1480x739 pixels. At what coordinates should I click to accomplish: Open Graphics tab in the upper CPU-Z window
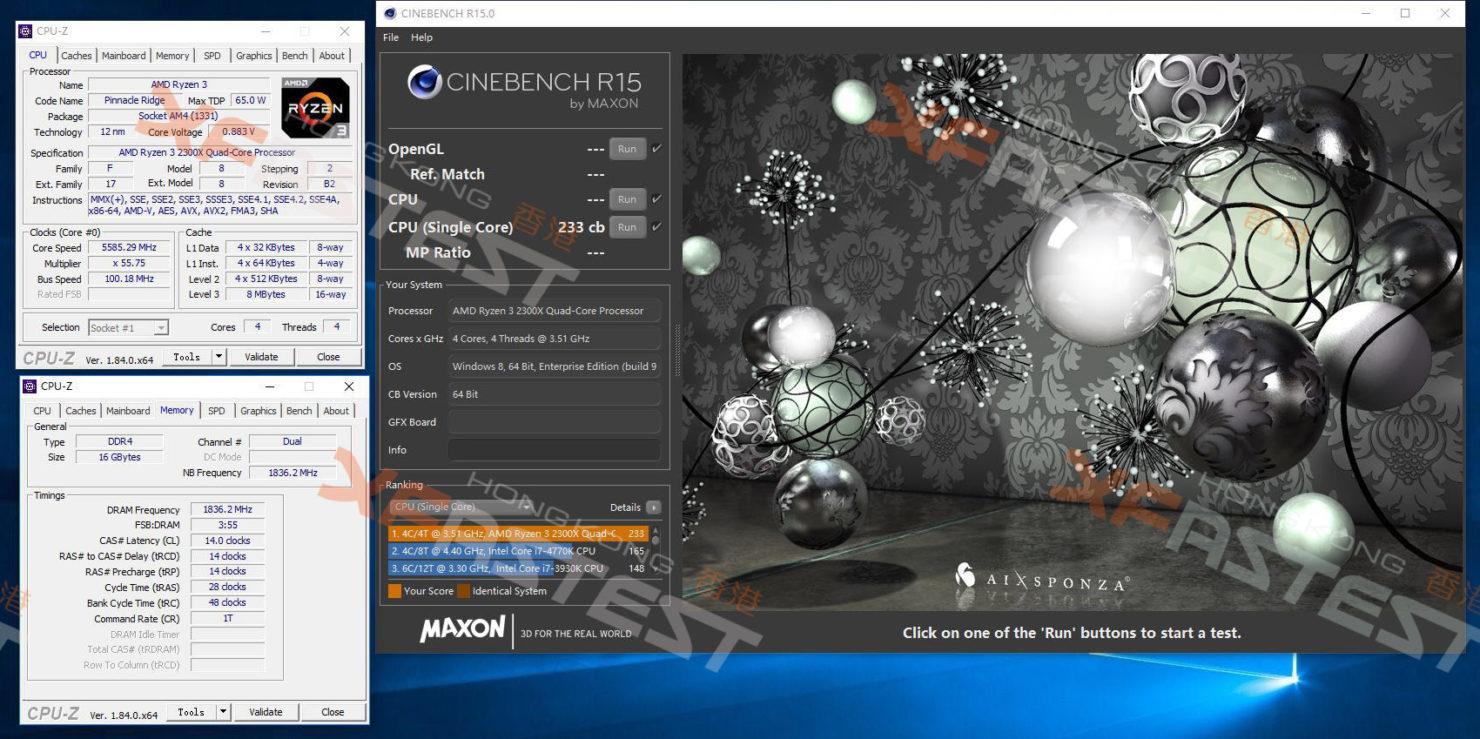point(254,56)
